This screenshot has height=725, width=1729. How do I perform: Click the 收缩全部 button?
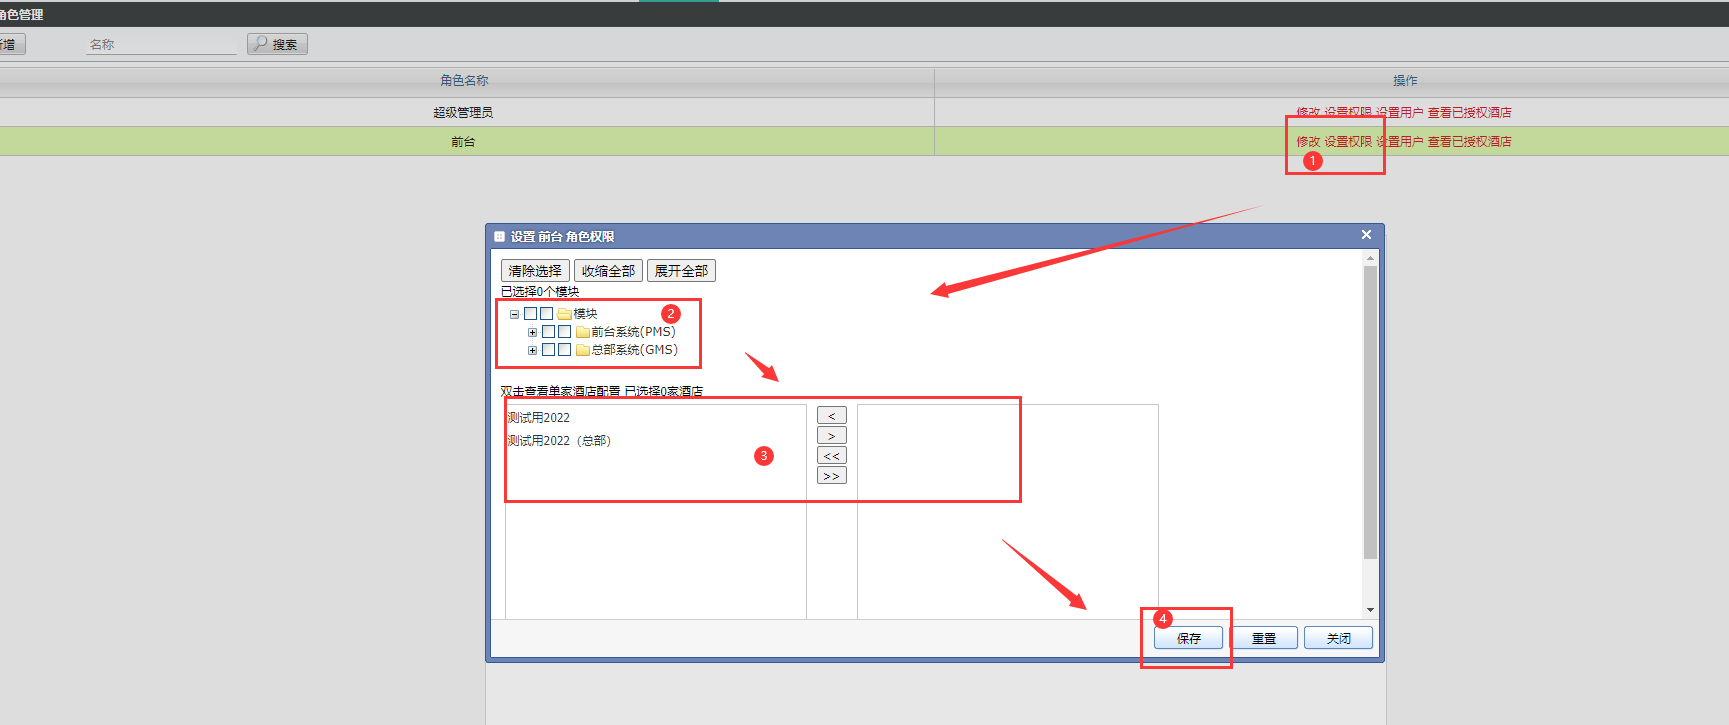(608, 271)
